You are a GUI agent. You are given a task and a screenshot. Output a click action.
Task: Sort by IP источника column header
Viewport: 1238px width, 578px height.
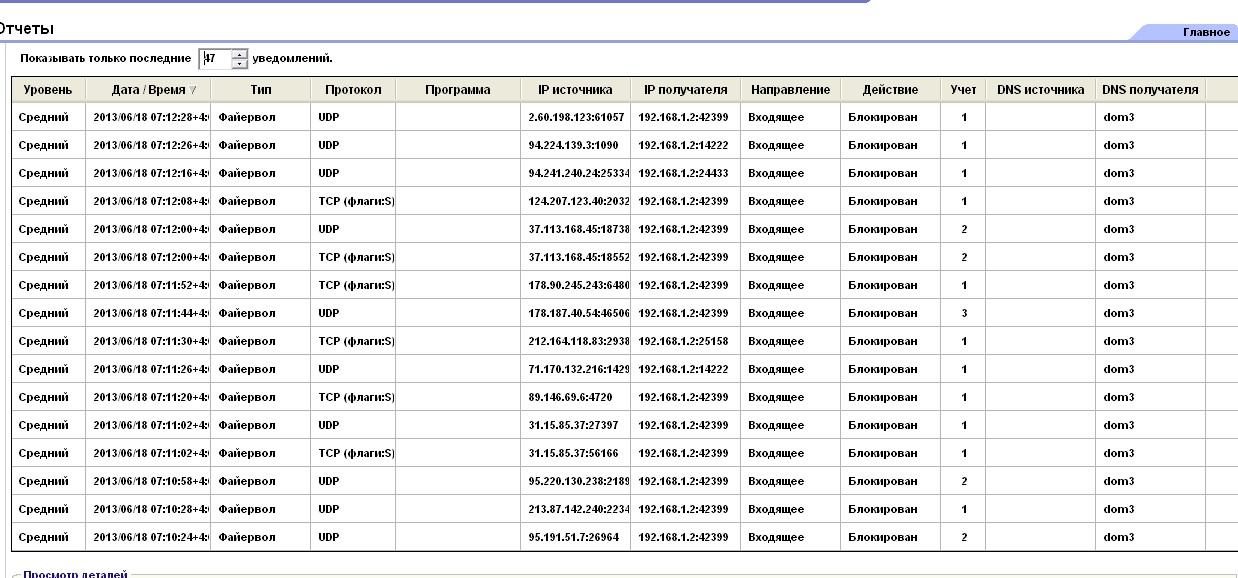coord(575,90)
